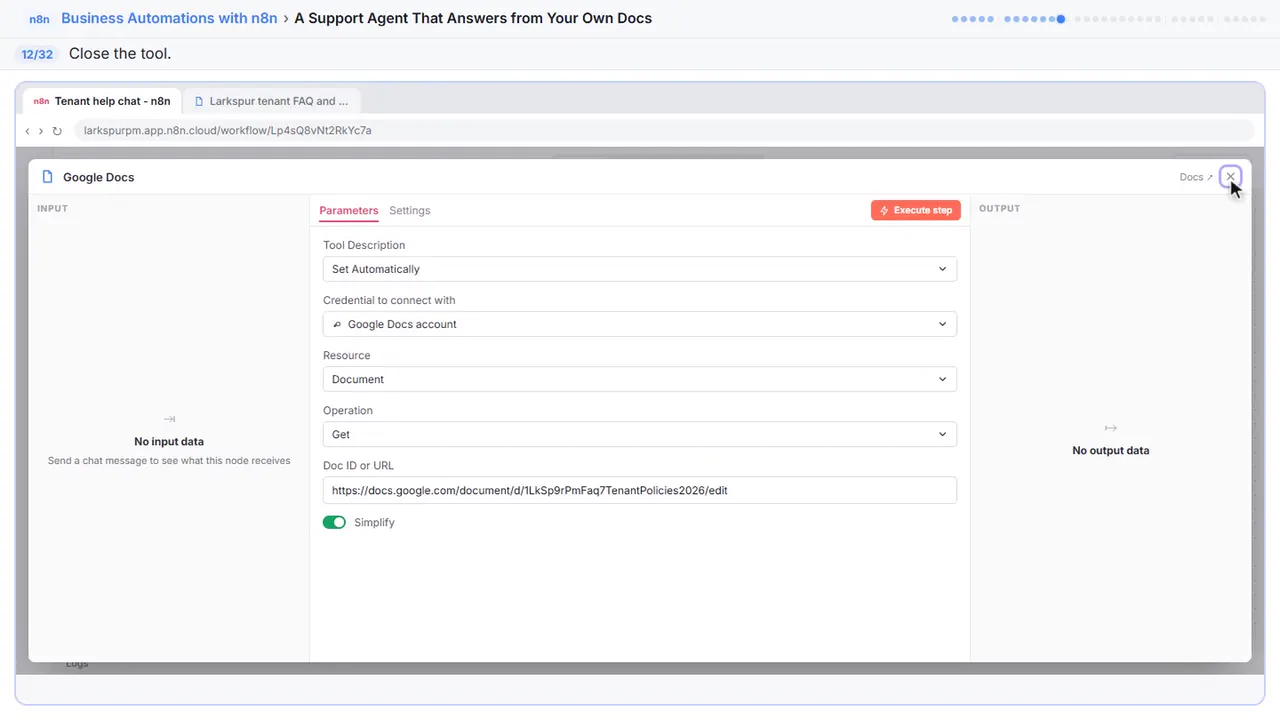Switch to the Settings tab
This screenshot has width=1280, height=720.
(x=410, y=211)
